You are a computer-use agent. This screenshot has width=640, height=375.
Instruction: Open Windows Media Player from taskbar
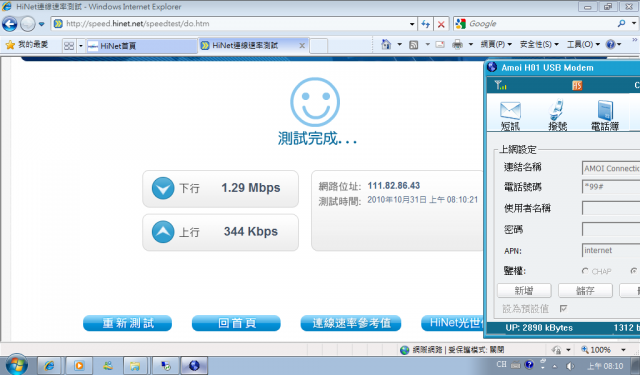coord(79,366)
